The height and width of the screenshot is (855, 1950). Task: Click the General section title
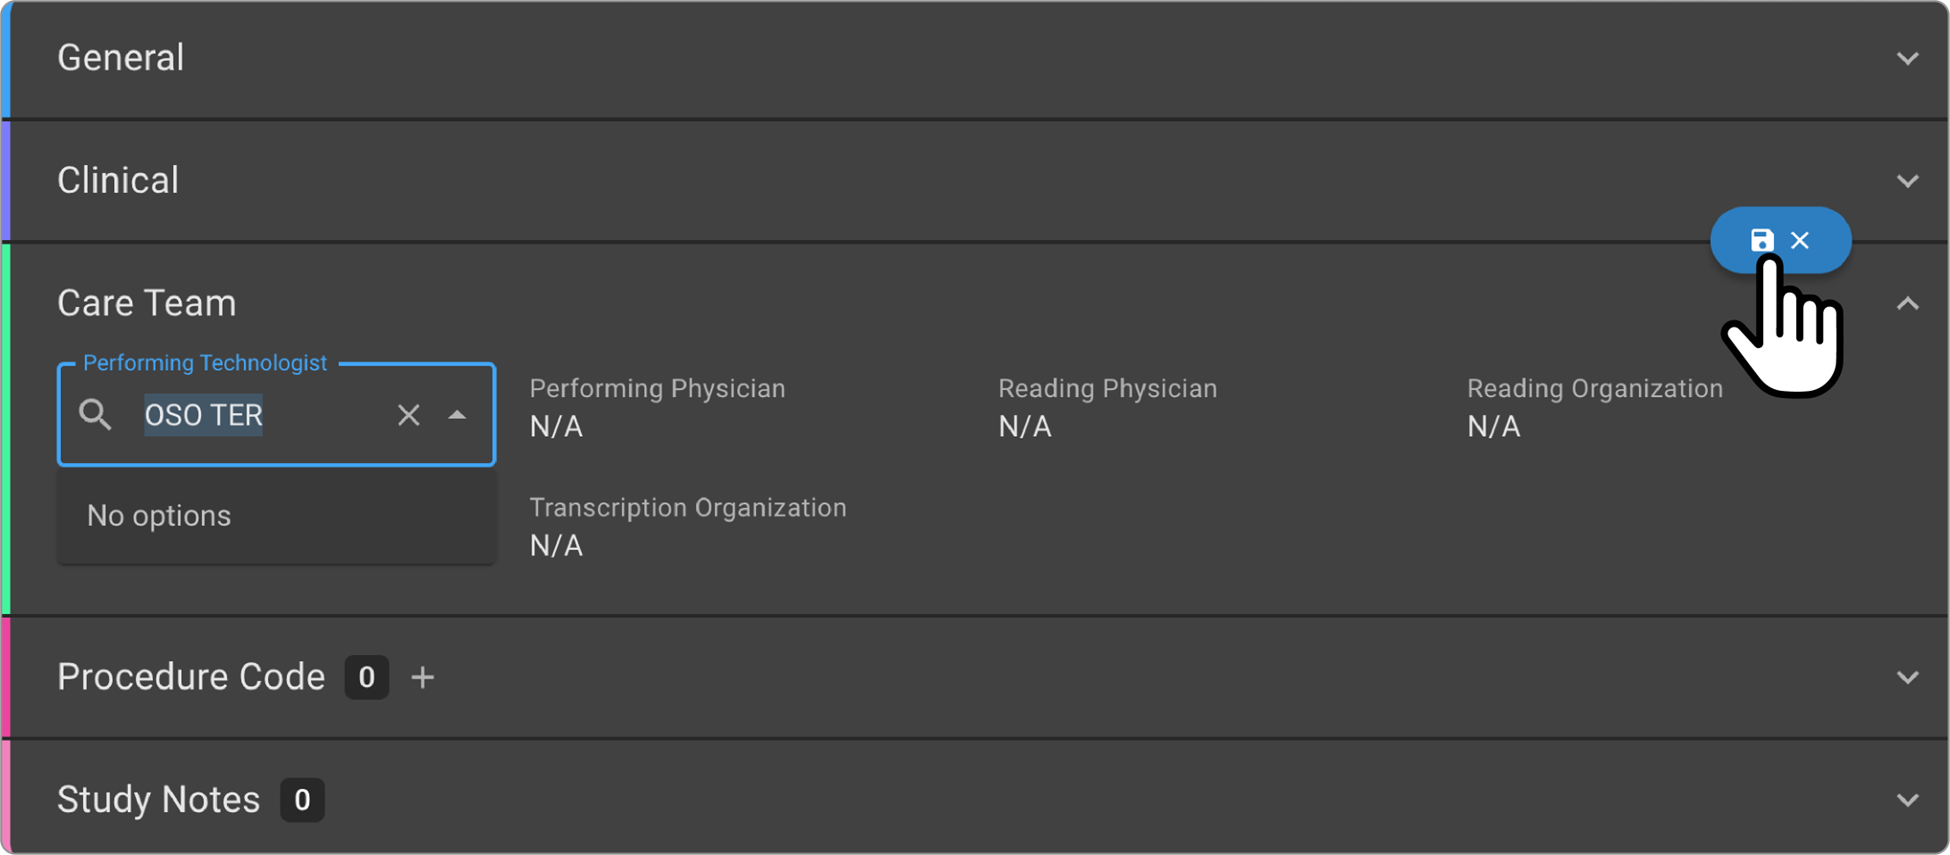click(121, 58)
